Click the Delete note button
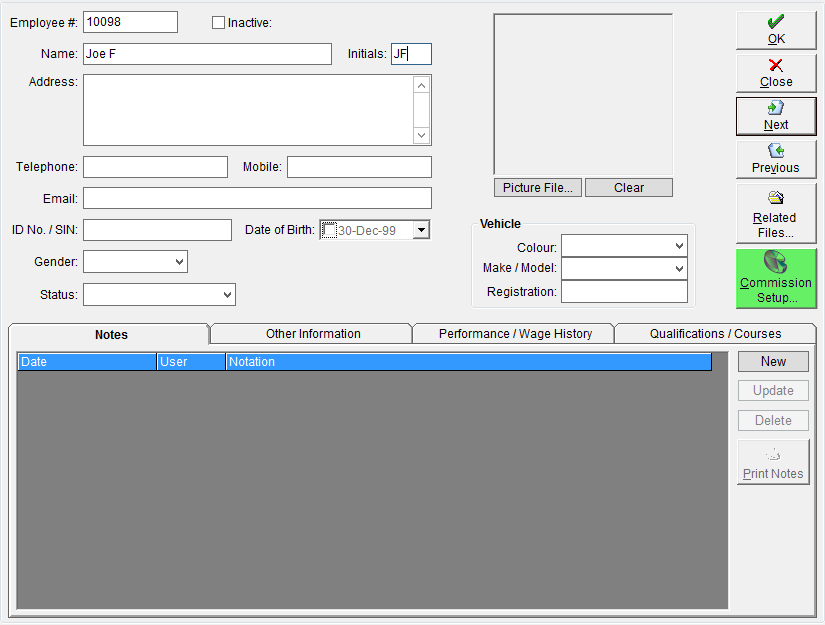Image resolution: width=825 pixels, height=625 pixels. (x=773, y=420)
